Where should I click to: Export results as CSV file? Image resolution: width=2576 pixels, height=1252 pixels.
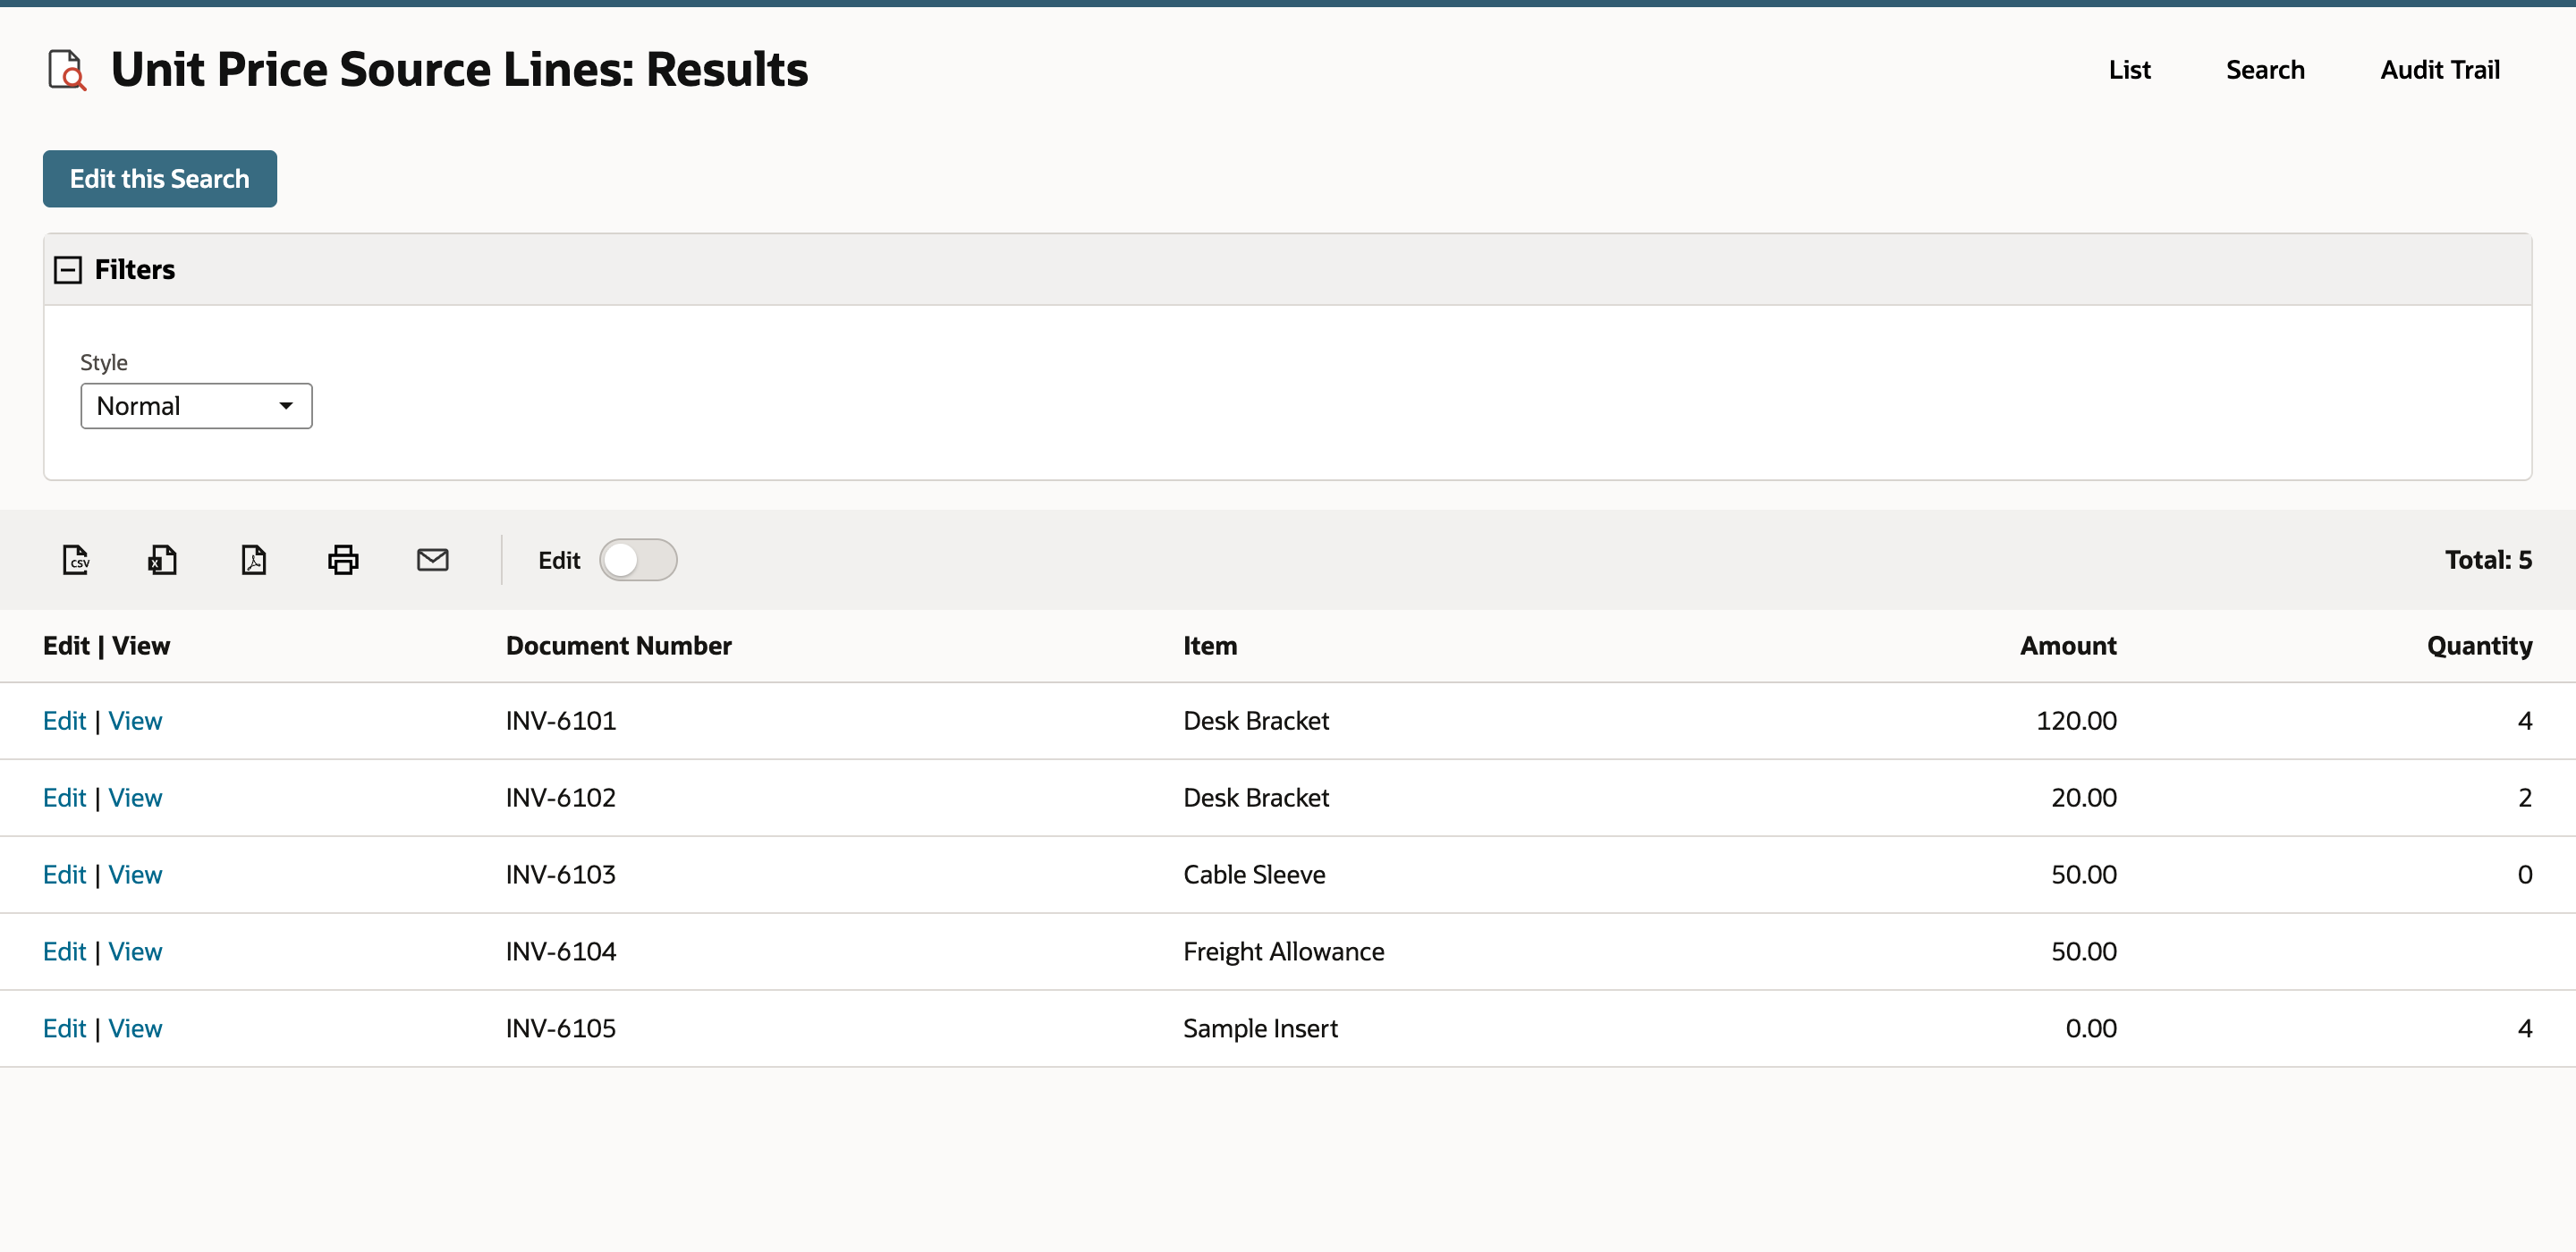click(x=76, y=560)
